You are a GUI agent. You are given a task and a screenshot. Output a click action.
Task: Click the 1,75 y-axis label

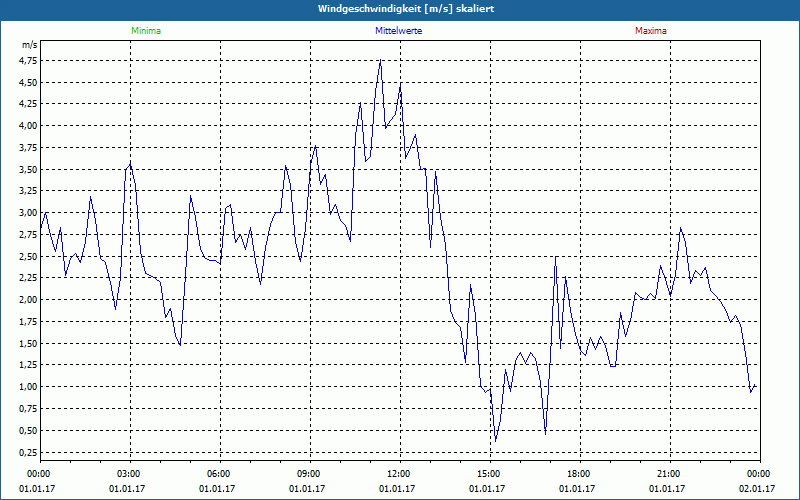(x=30, y=322)
